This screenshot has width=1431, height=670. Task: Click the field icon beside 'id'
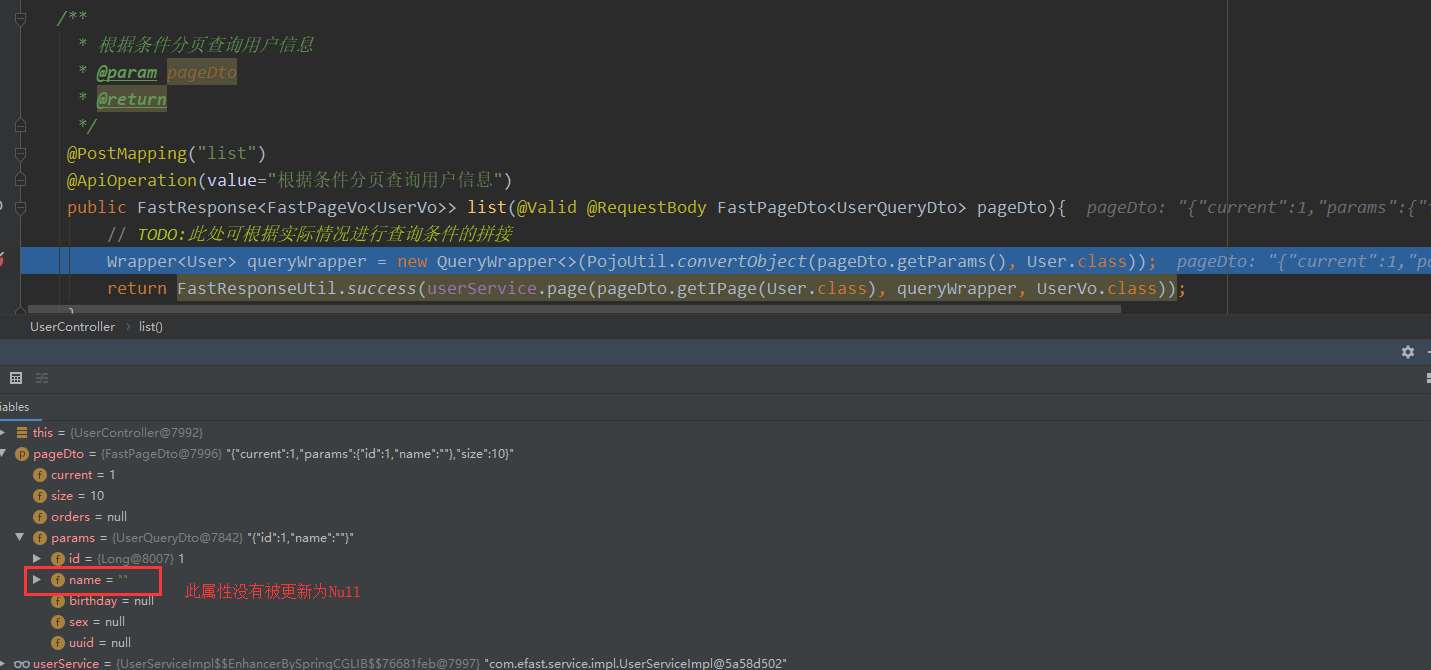point(58,559)
